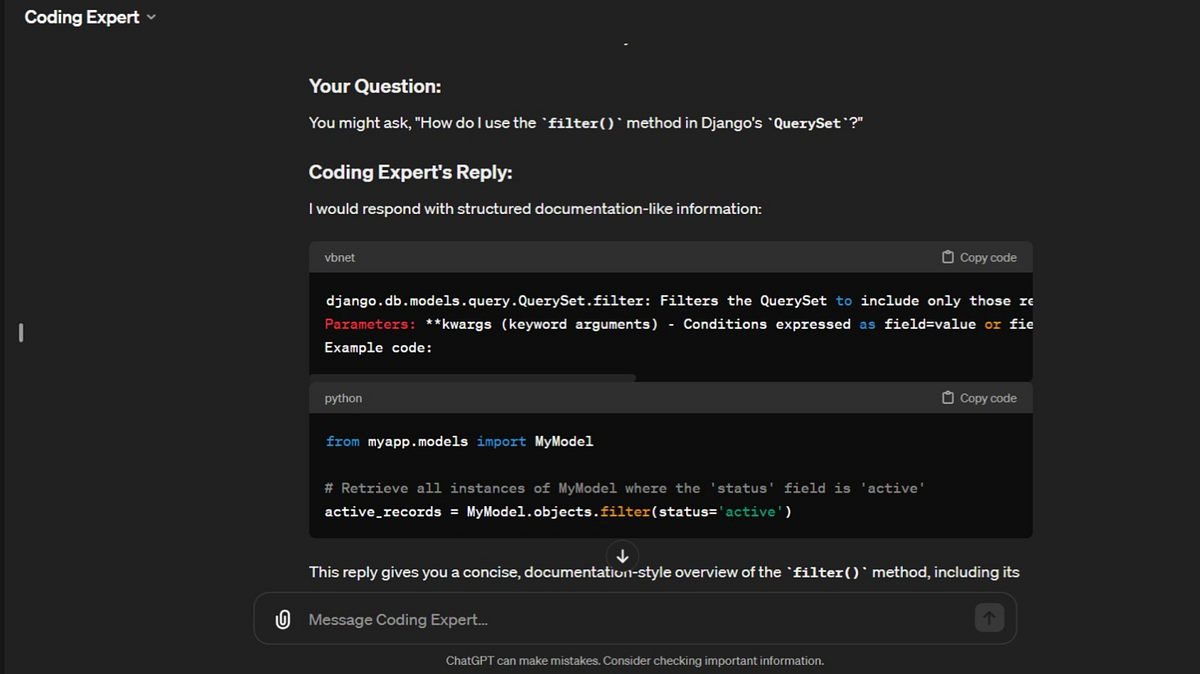This screenshot has width=1200, height=674.
Task: Select the python code block header
Action: [x=343, y=397]
